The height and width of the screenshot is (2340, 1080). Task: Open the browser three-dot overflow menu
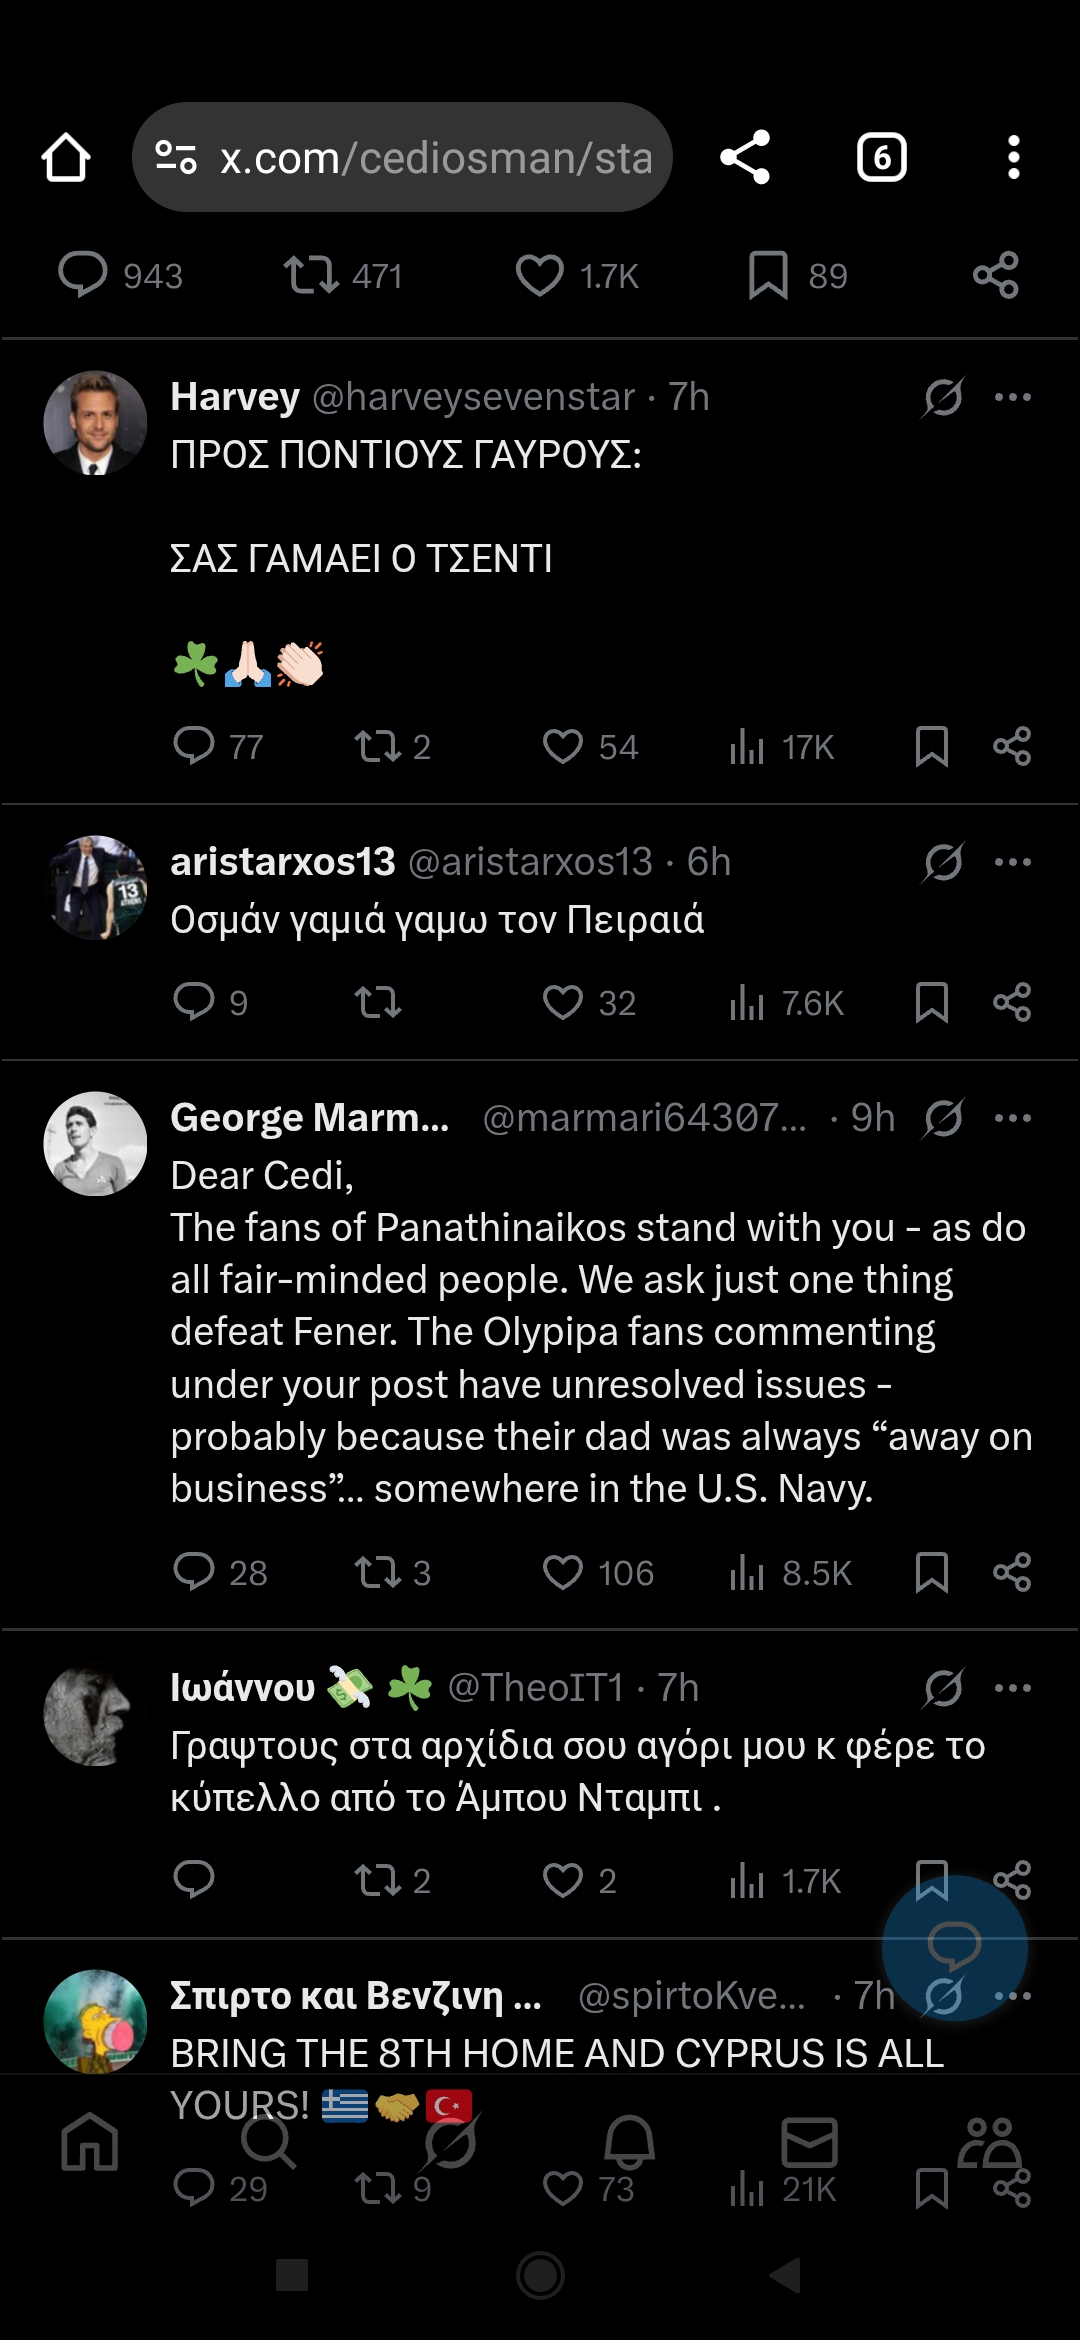1013,158
